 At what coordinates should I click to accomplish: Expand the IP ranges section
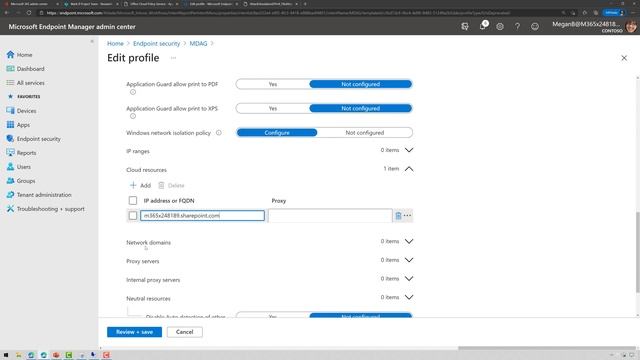pos(409,150)
